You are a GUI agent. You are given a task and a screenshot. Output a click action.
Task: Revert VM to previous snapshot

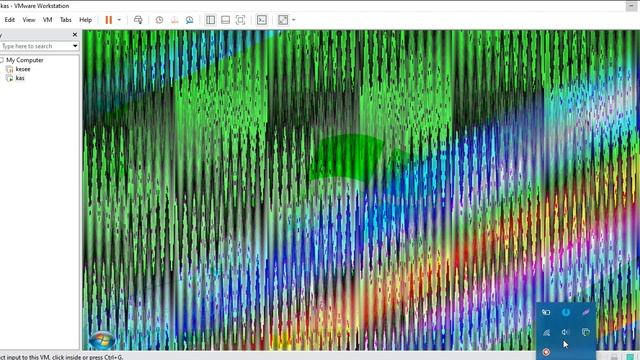175,20
